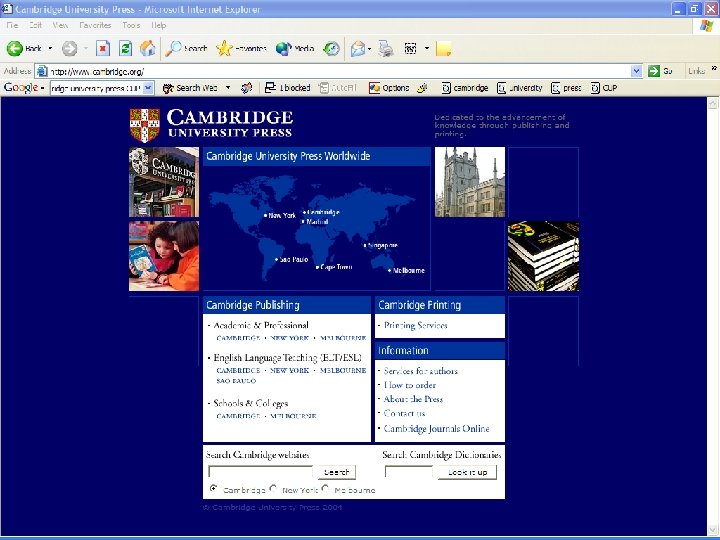Open the Search pane magnifier icon
The image size is (720, 540).
tap(174, 48)
